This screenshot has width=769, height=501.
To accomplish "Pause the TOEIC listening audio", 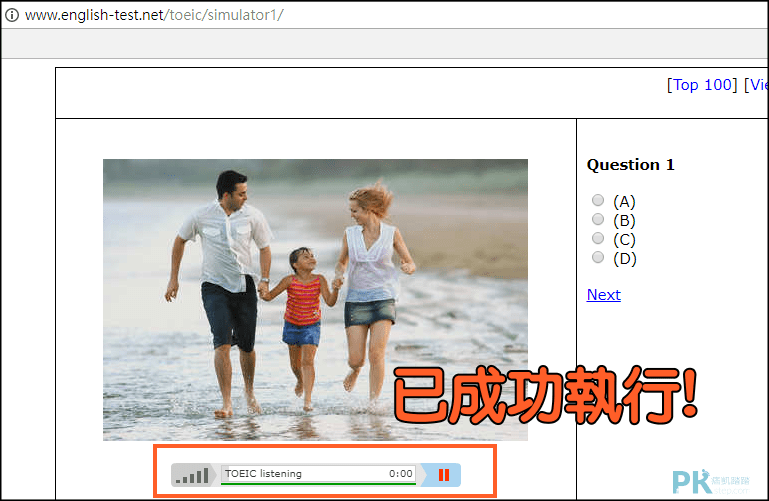I will (x=443, y=475).
